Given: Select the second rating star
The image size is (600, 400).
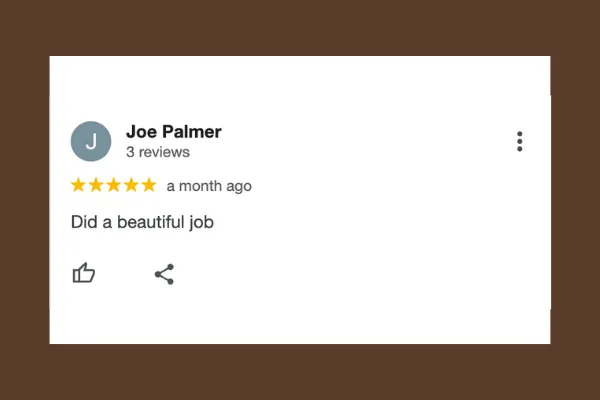Looking at the screenshot, I should pos(96,185).
